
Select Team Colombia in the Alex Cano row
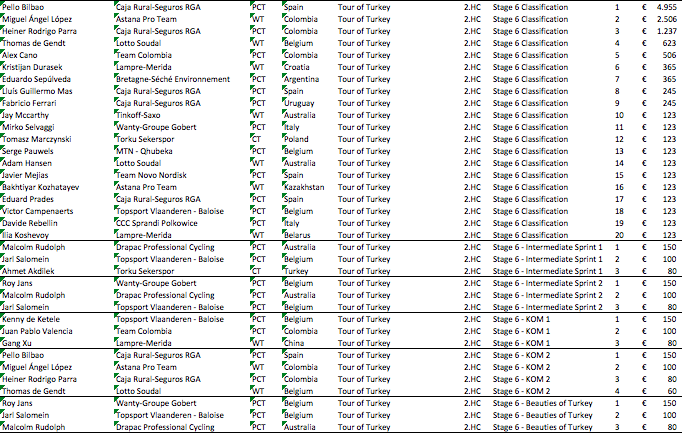144,55
